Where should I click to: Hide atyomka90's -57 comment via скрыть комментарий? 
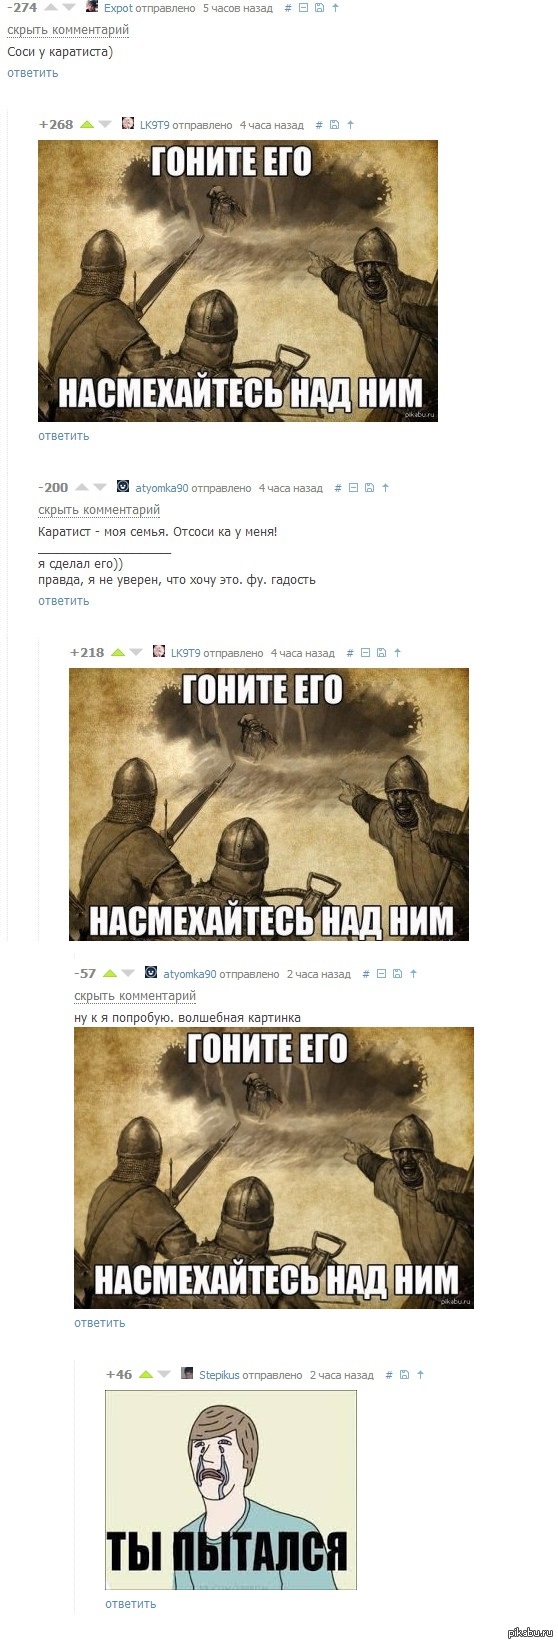click(135, 996)
